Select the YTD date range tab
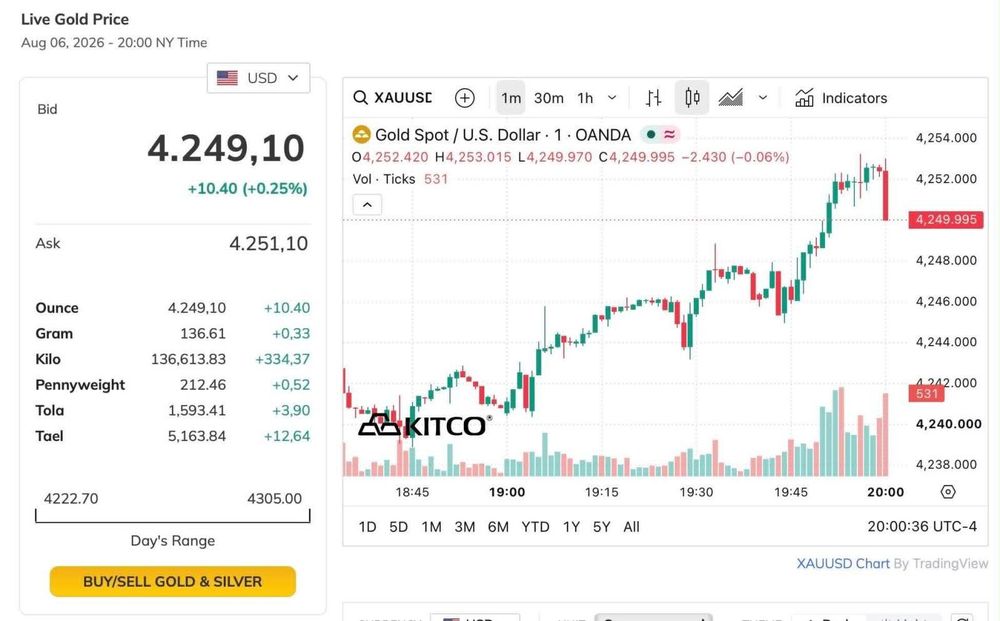 (535, 527)
